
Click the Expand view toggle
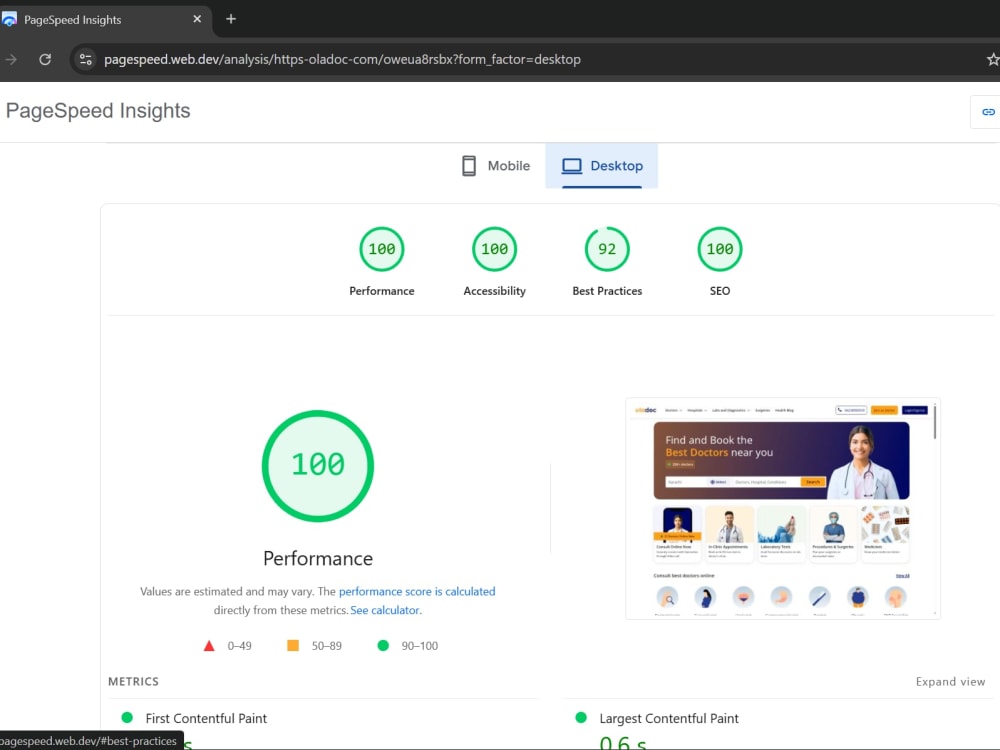click(950, 681)
